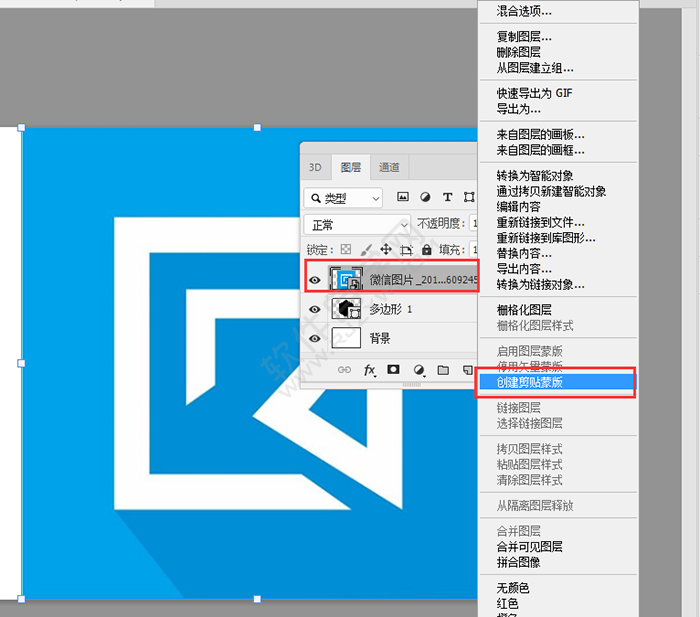Choose 复制图层... from context menu
Screen dimensions: 700x617
pyautogui.click(x=524, y=37)
